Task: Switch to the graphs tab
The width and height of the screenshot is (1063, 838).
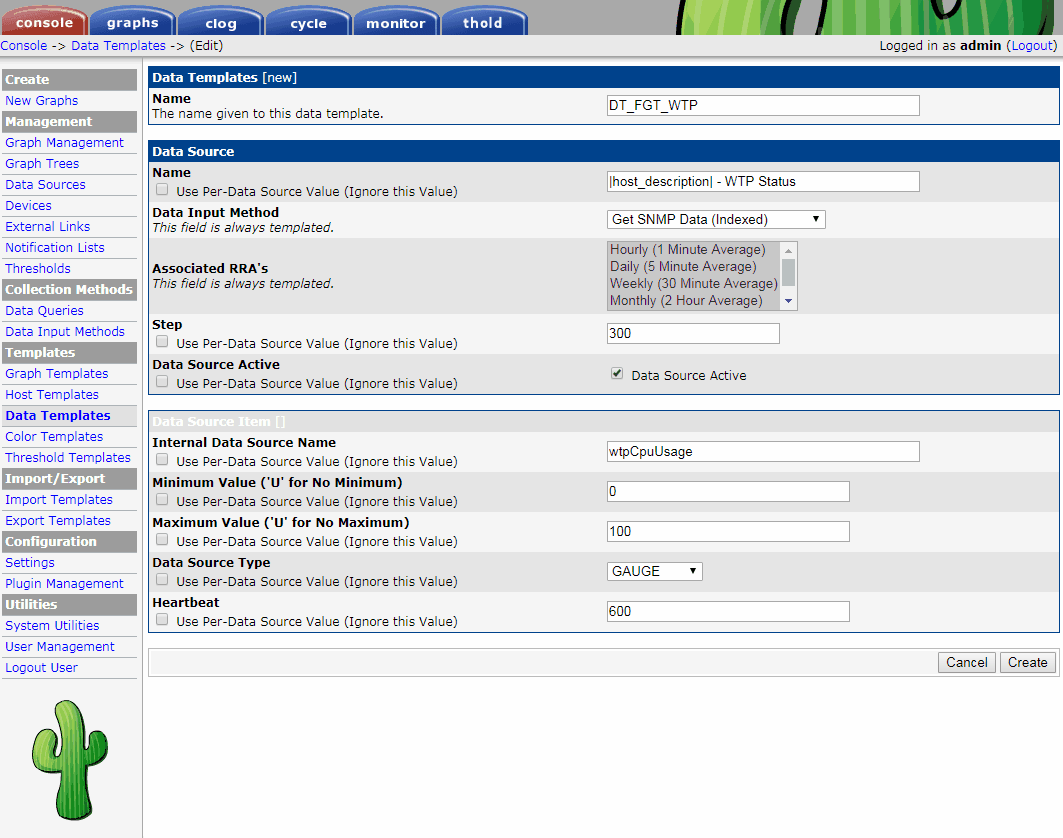Action: (131, 21)
